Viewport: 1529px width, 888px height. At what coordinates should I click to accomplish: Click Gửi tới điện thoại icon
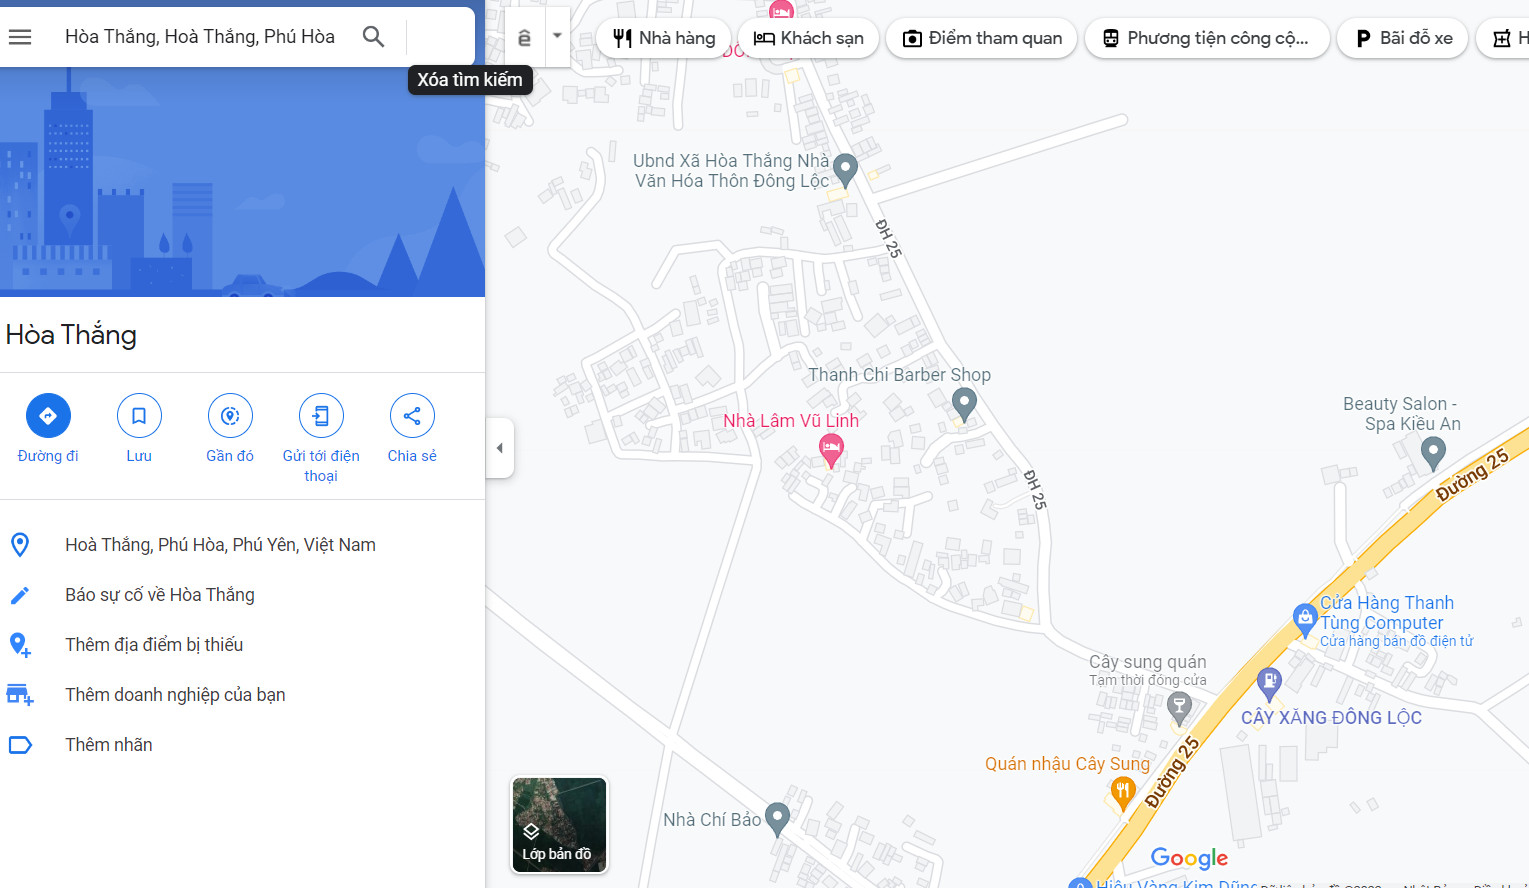(x=321, y=416)
